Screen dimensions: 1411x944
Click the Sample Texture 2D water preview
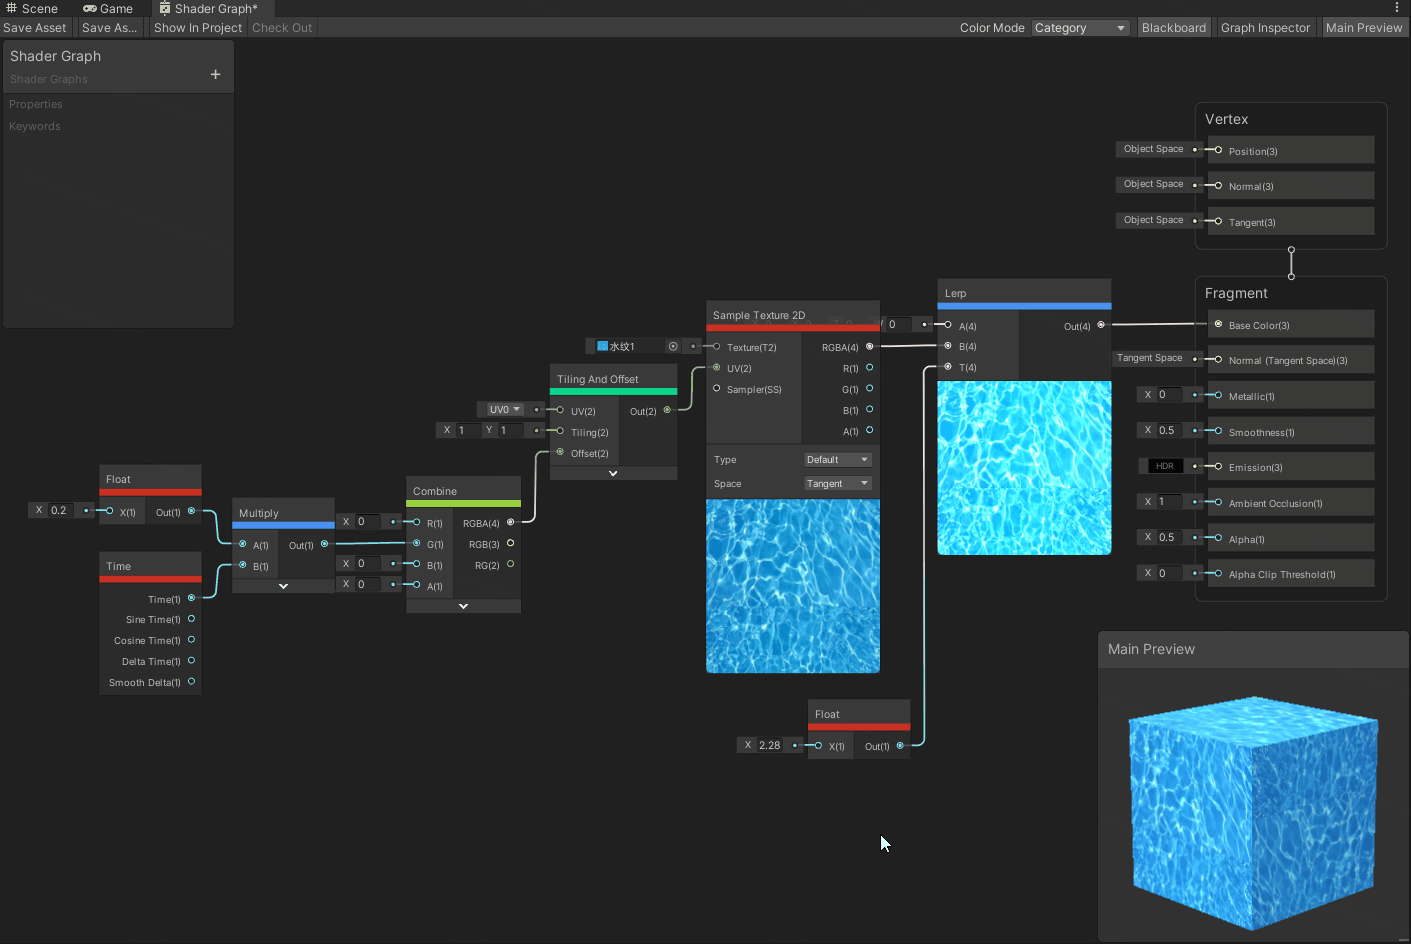[793, 586]
